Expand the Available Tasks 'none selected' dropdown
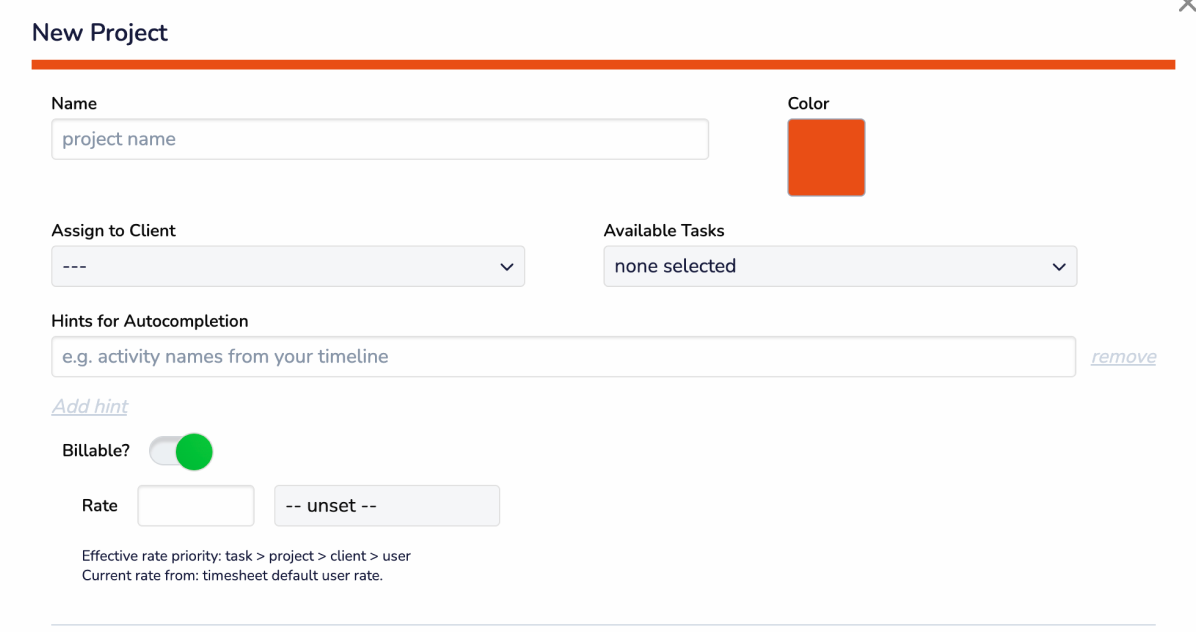Screen dimensions: 1196x632 coord(840,267)
